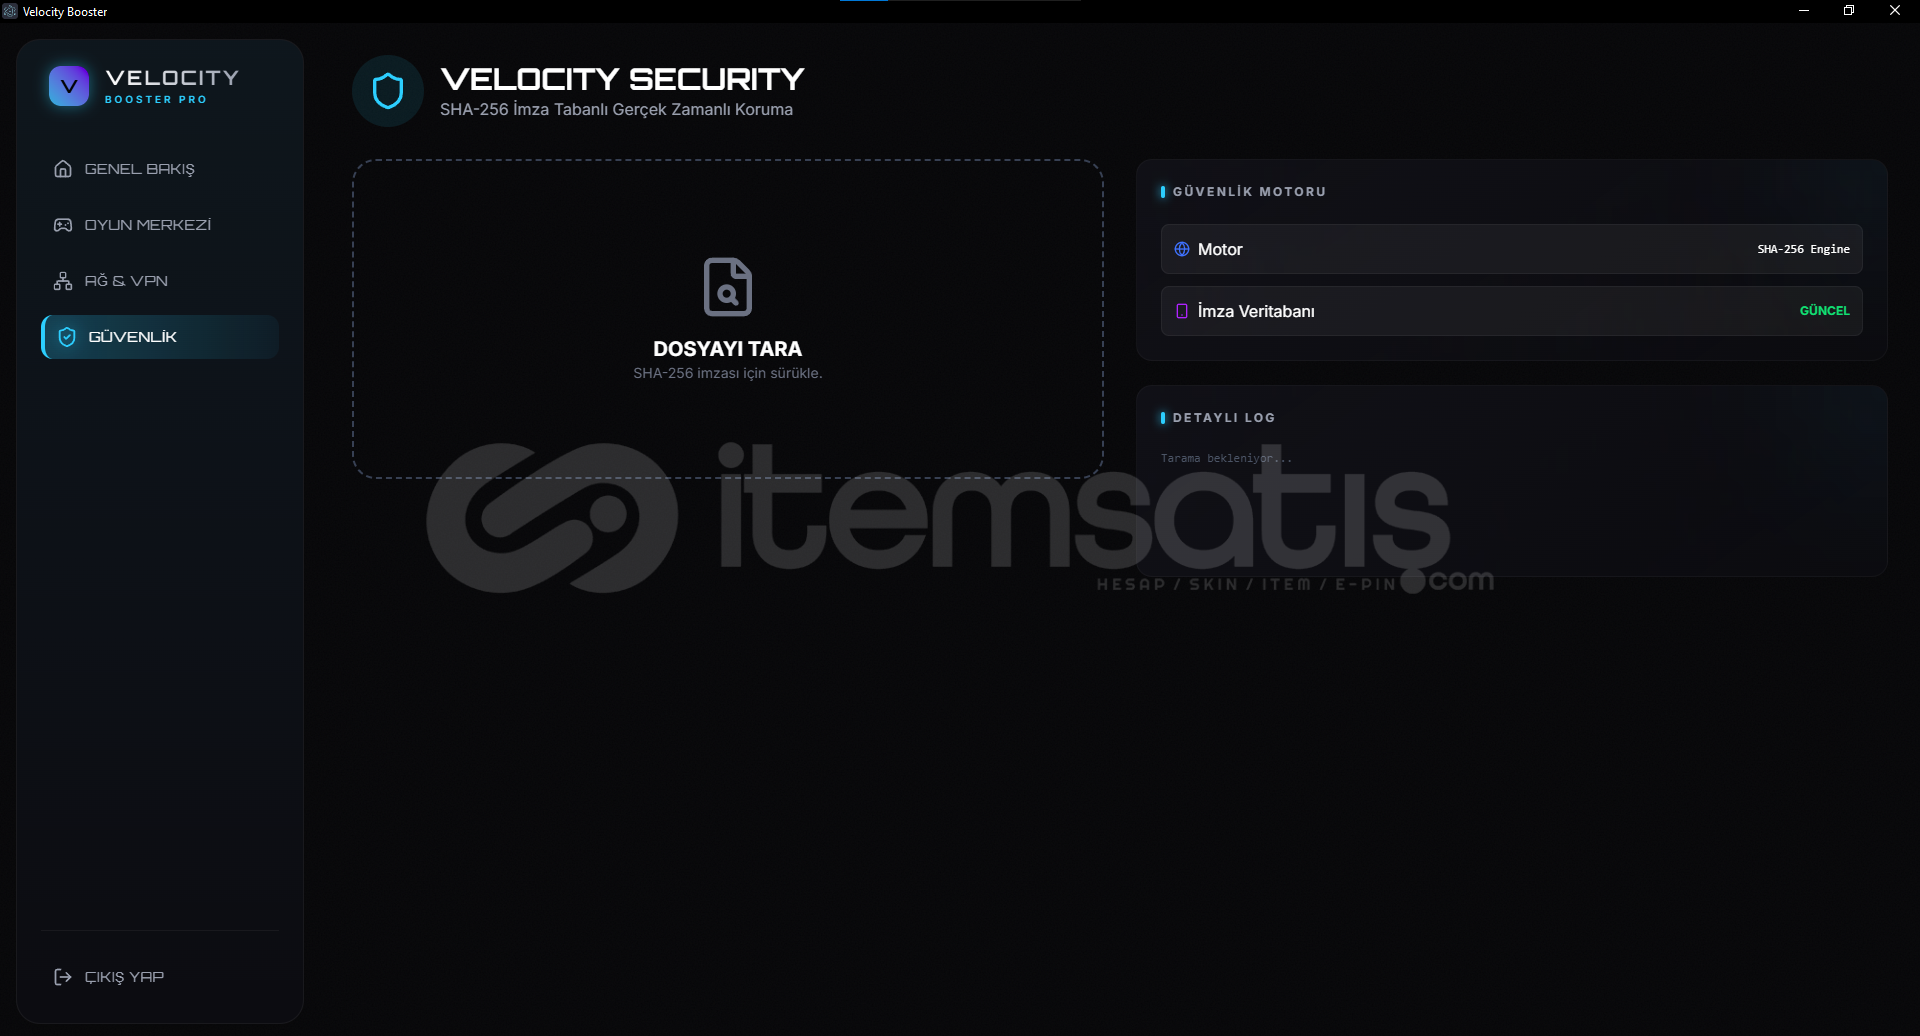Click the Velocity Booster title bar icon
The height and width of the screenshot is (1036, 1920).
pos(10,11)
